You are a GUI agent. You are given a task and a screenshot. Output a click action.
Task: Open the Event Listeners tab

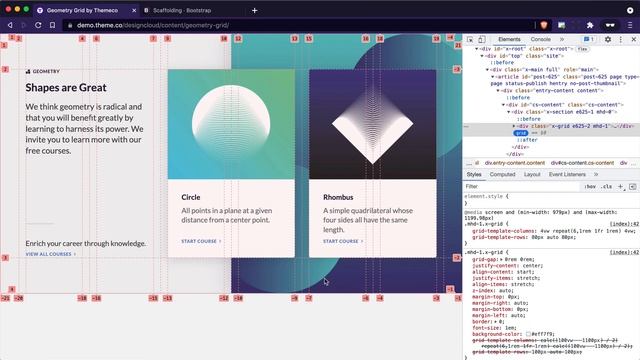point(567,174)
